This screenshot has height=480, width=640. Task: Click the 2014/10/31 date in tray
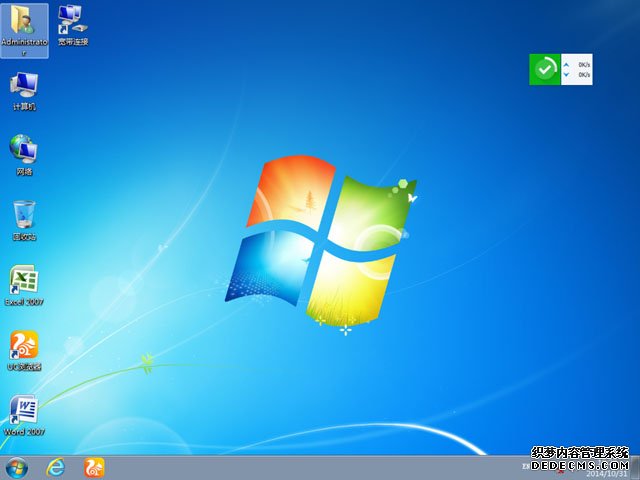click(607, 474)
